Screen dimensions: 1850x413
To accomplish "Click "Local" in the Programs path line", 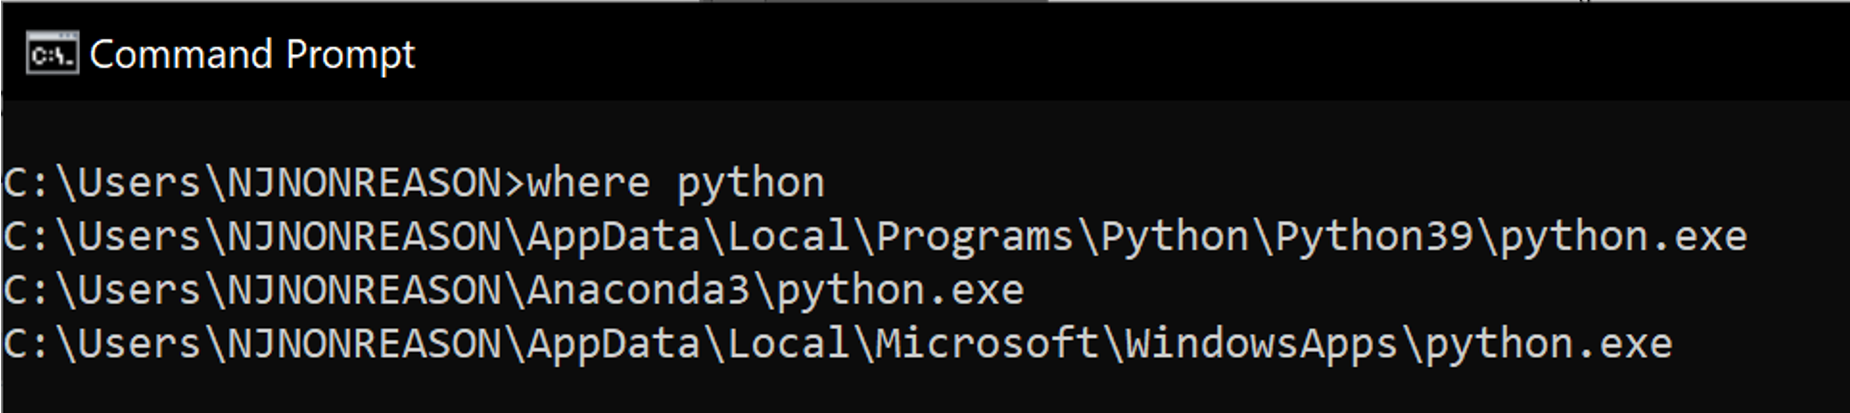I will [x=787, y=237].
